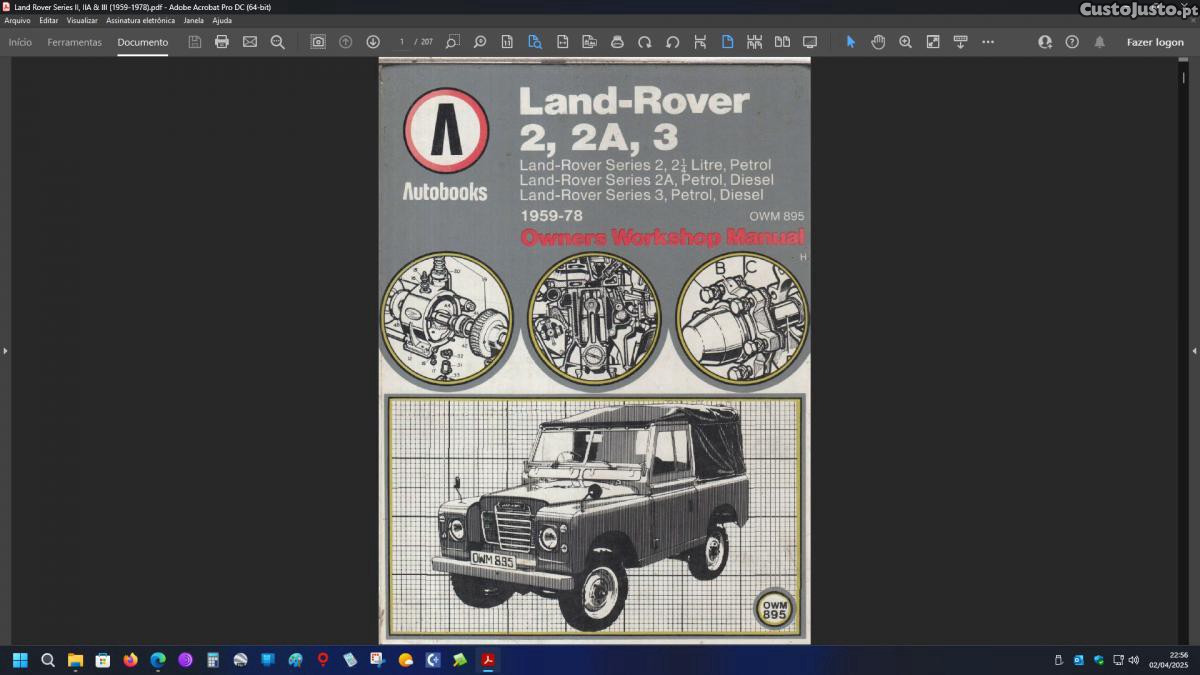The image size is (1200, 675).
Task: Send the file by email envelope icon
Action: click(250, 42)
